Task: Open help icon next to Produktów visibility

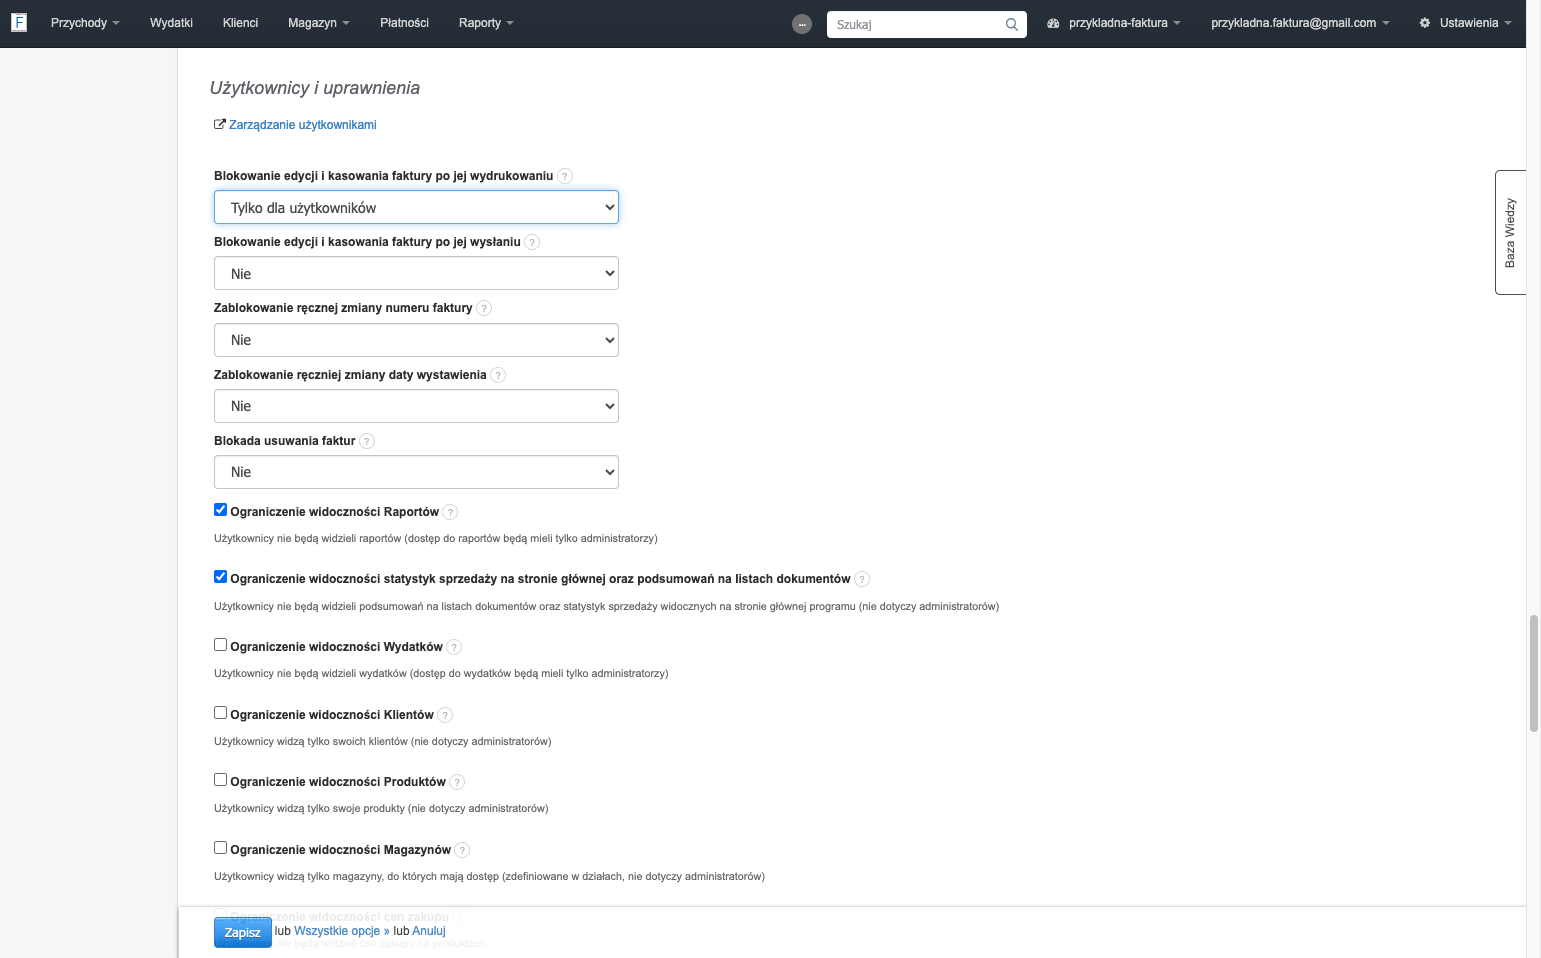Action: point(457,782)
